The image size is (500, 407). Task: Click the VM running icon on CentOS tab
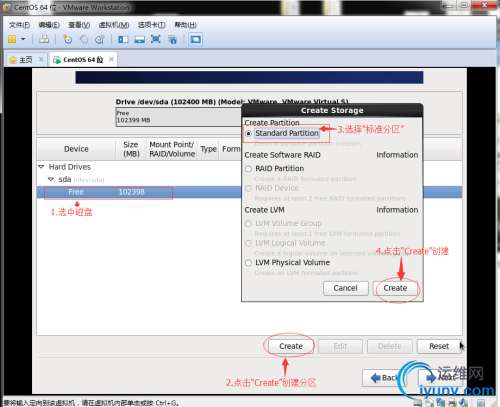(57, 60)
